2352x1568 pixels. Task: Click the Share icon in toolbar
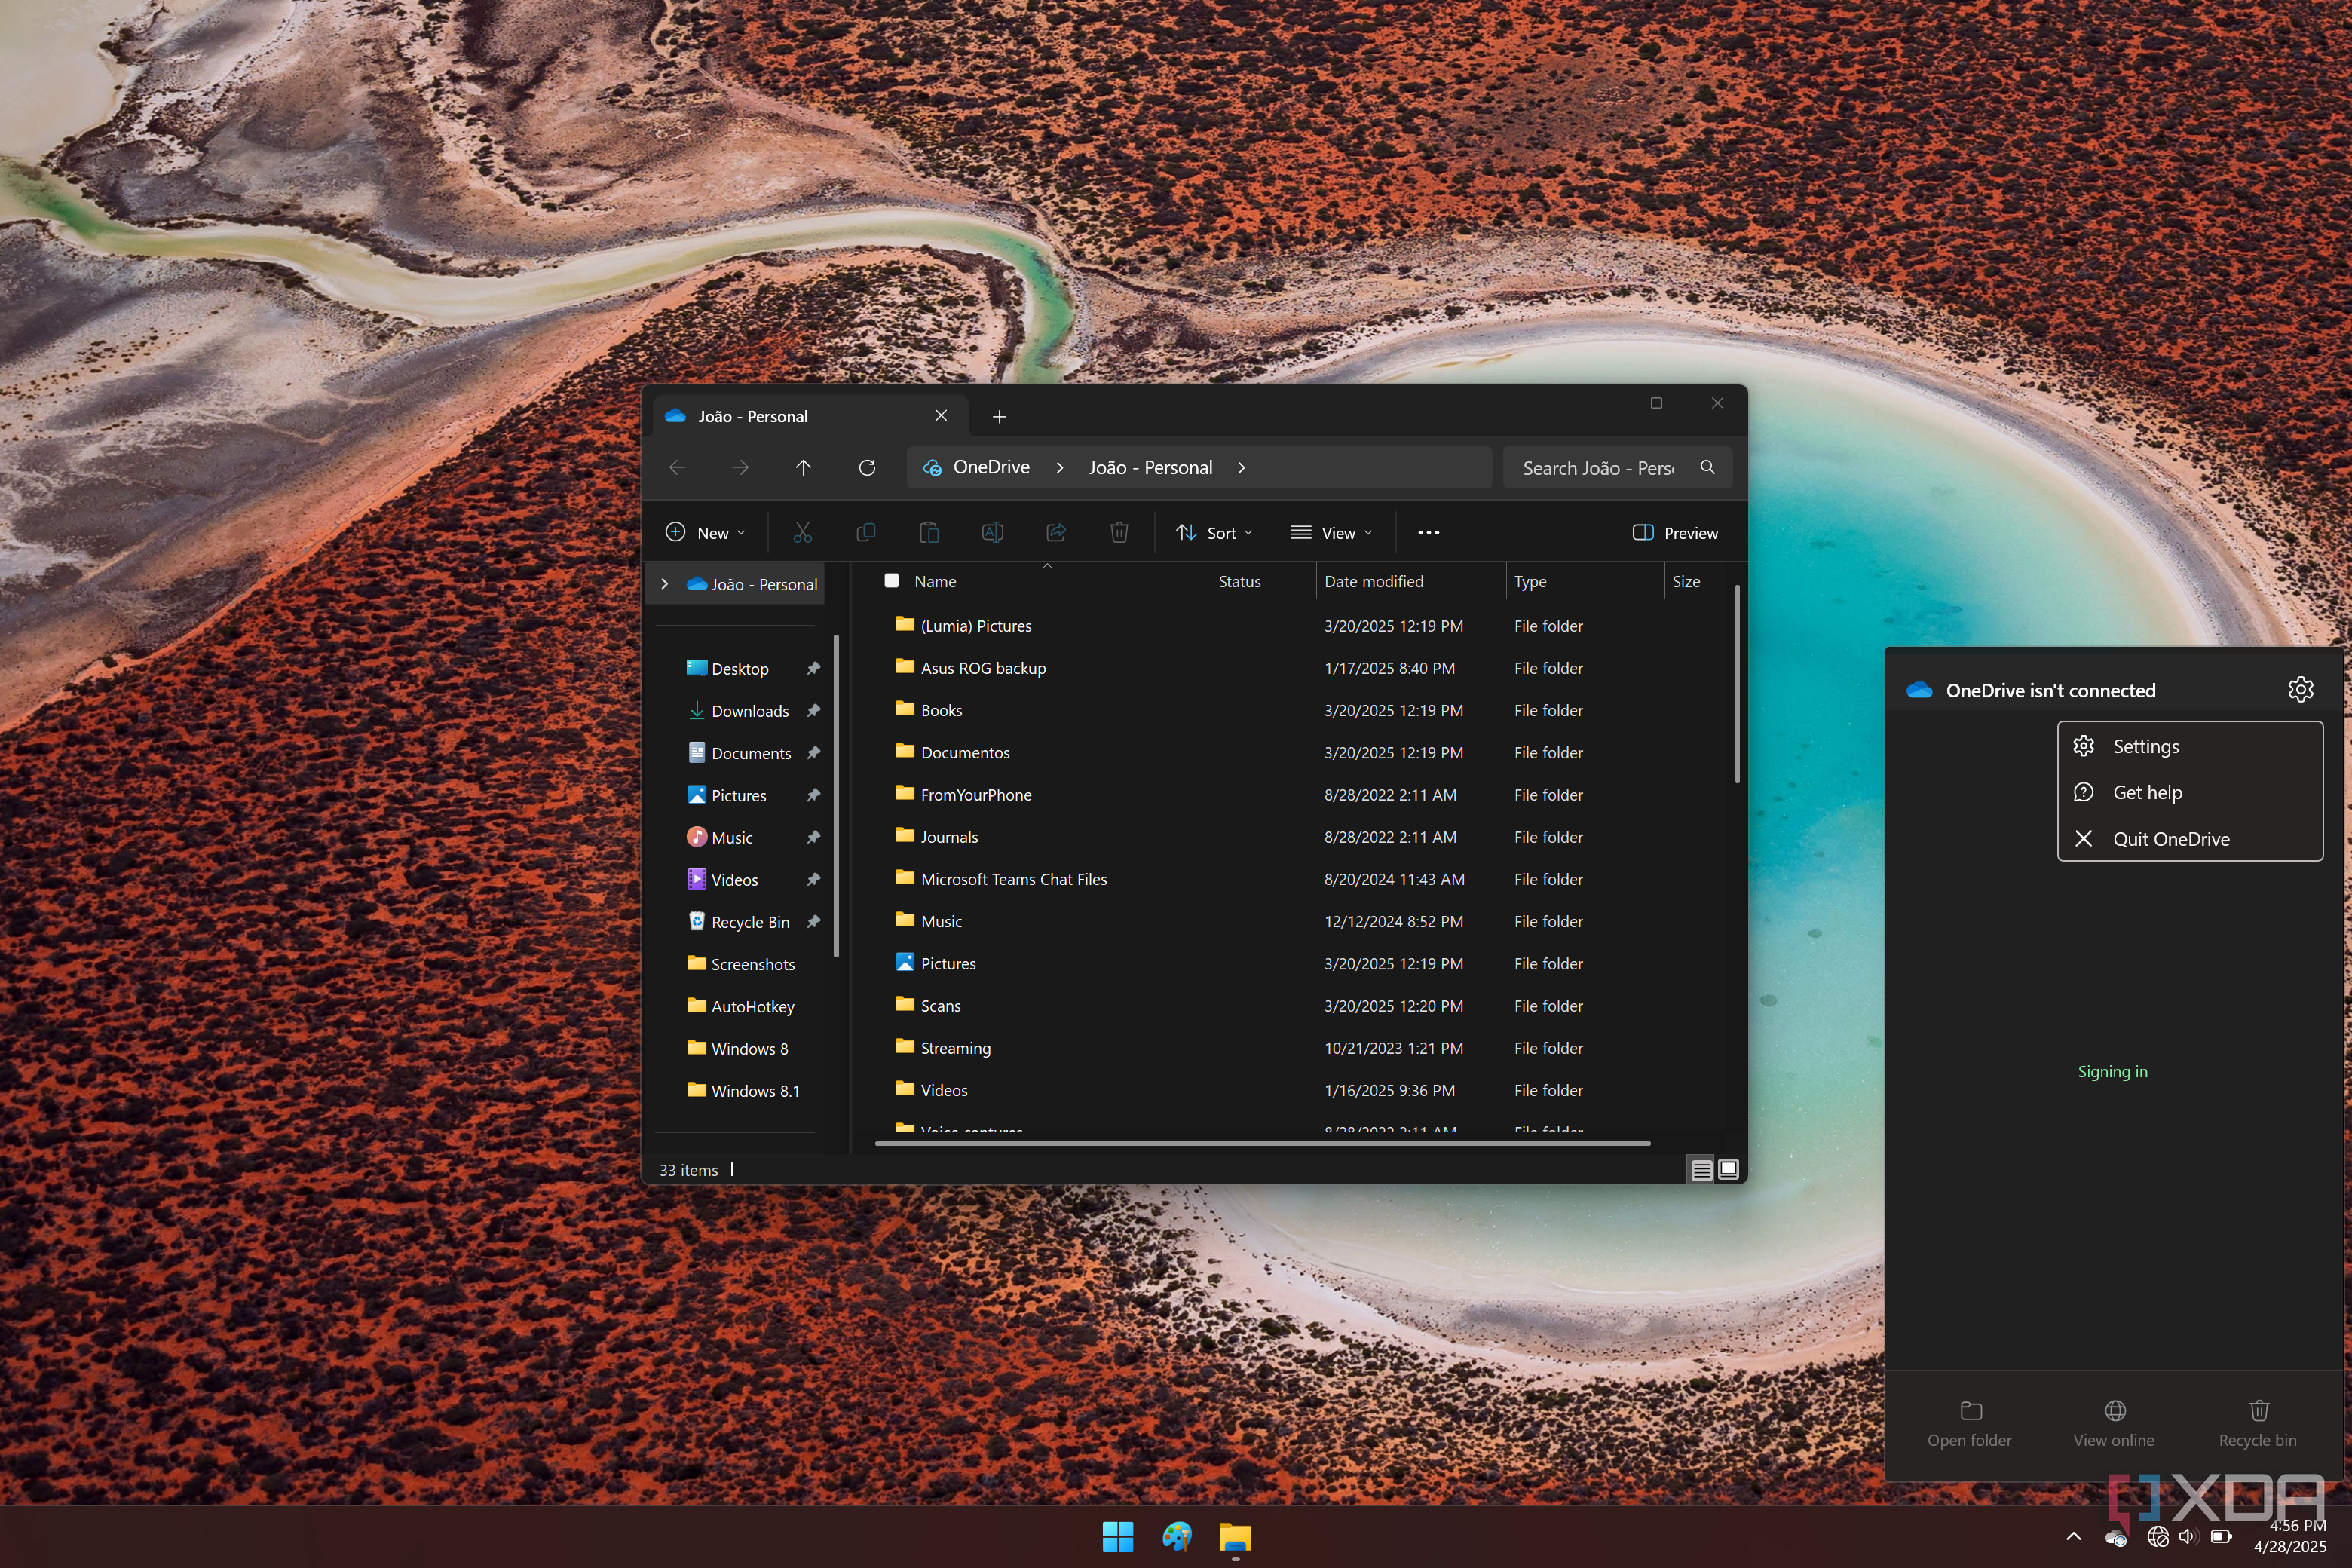[x=1056, y=533]
